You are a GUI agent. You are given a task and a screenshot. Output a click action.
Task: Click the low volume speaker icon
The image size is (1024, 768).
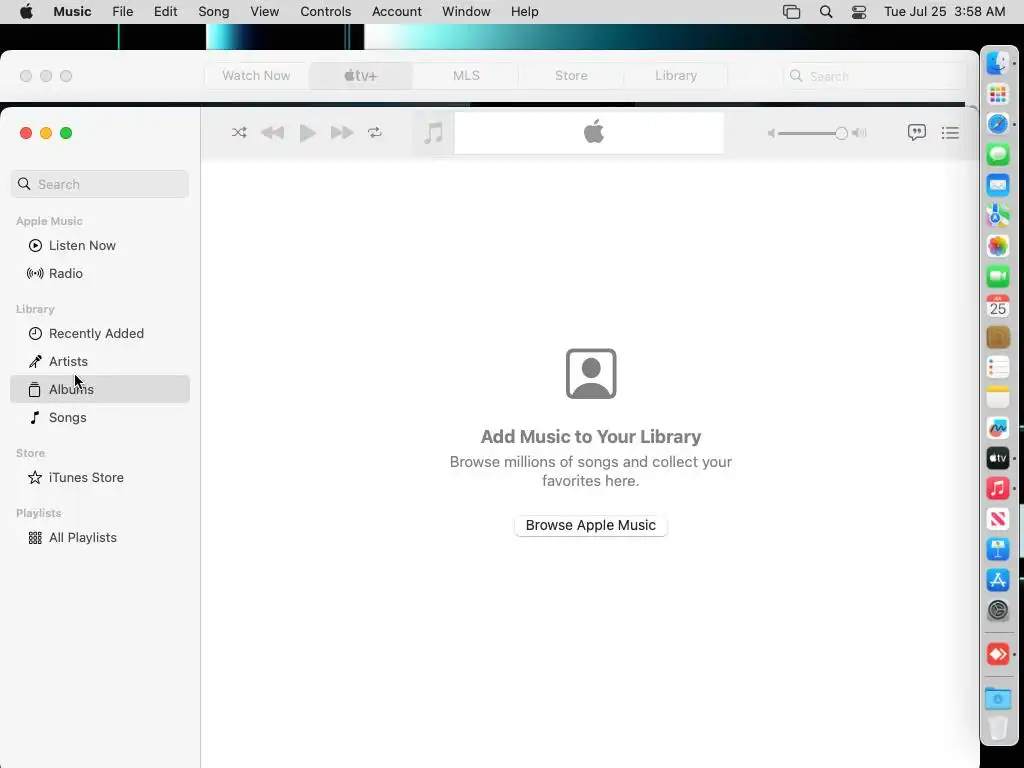pos(771,133)
